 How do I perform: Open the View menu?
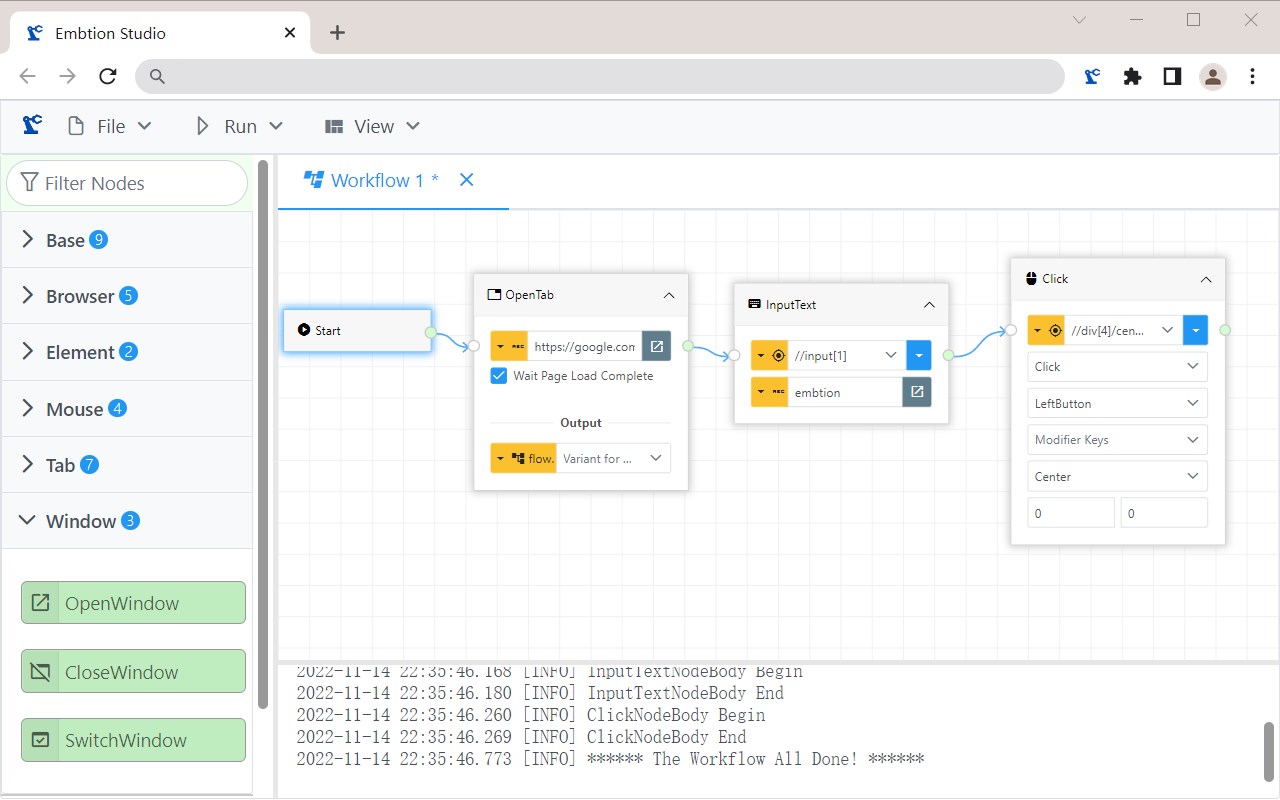pos(372,126)
